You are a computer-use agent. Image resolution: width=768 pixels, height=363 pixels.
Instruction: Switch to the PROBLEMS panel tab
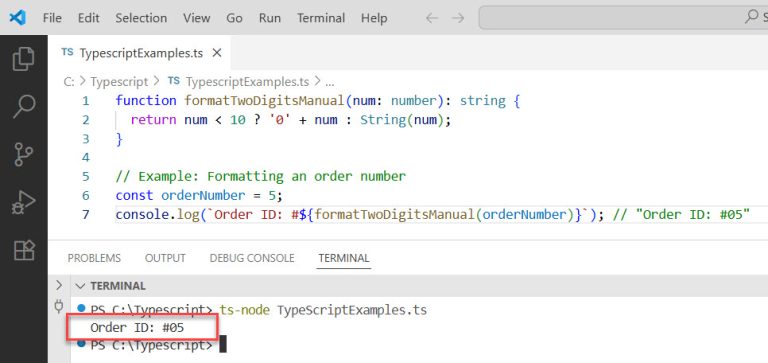coord(94,258)
